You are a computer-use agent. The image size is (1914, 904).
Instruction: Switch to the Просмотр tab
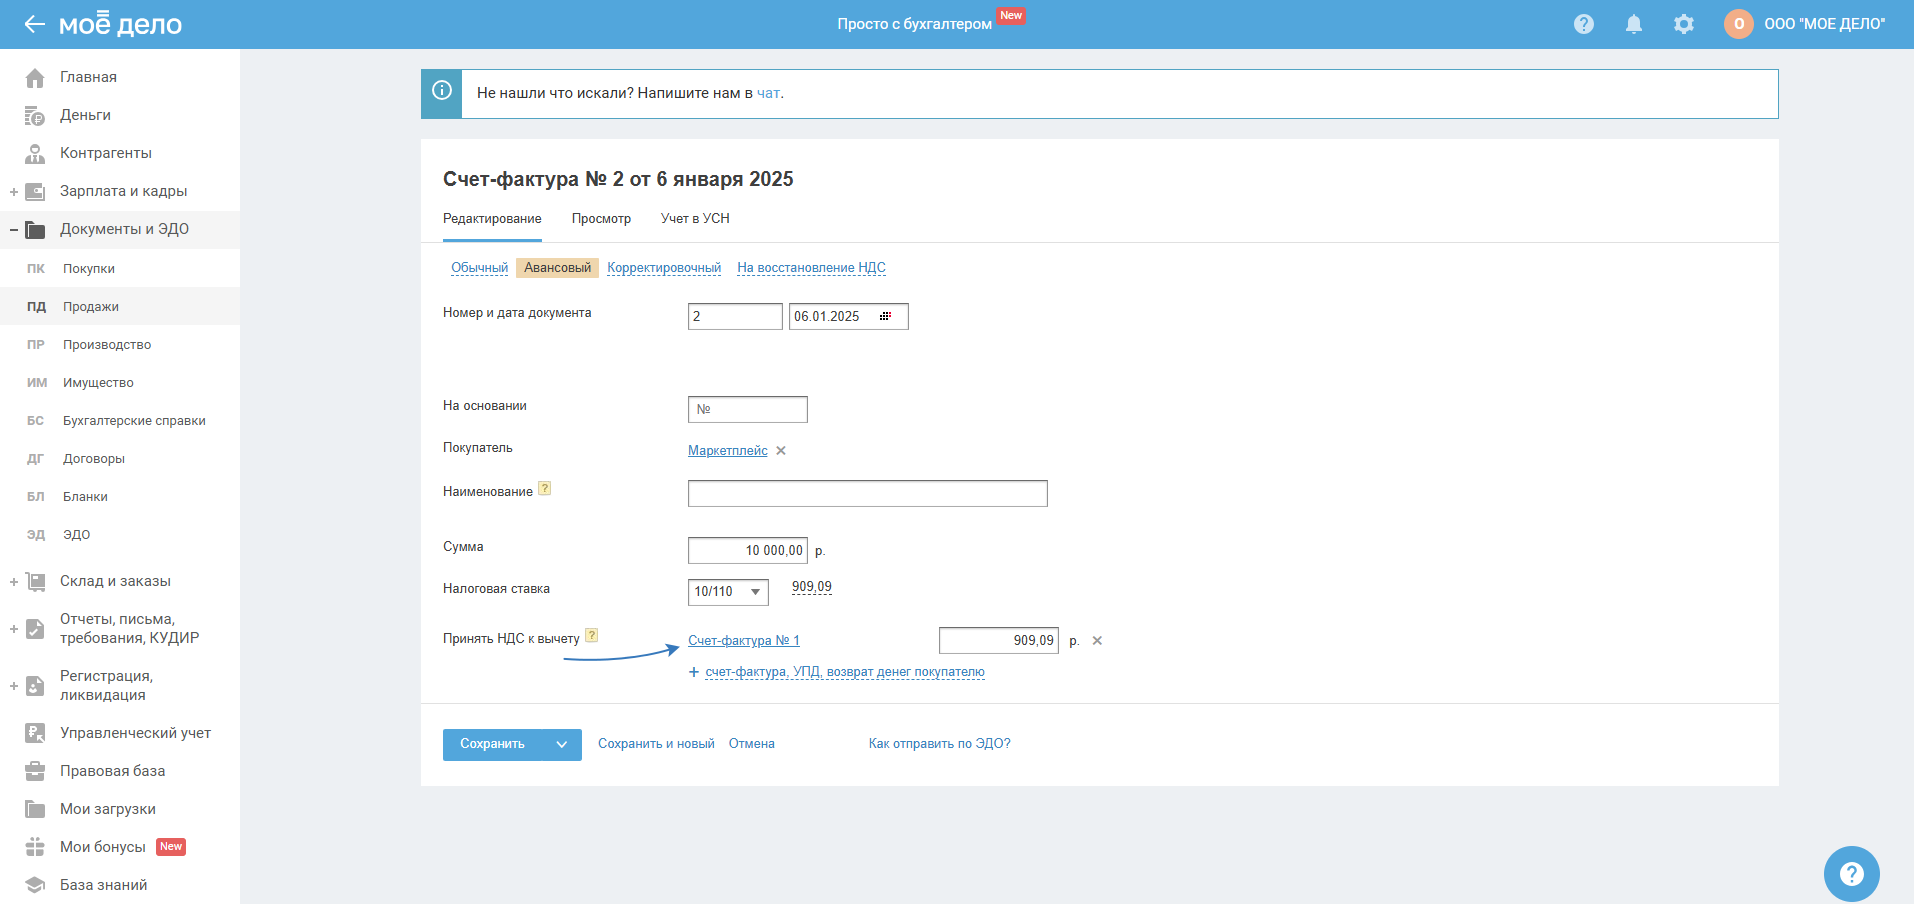click(601, 219)
